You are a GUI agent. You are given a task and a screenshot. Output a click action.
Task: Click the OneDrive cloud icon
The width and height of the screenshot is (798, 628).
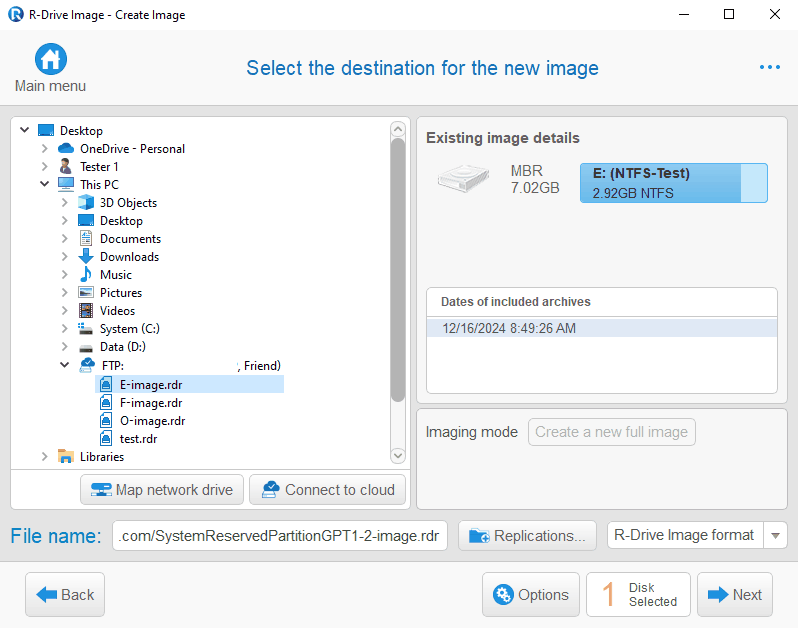[67, 149]
